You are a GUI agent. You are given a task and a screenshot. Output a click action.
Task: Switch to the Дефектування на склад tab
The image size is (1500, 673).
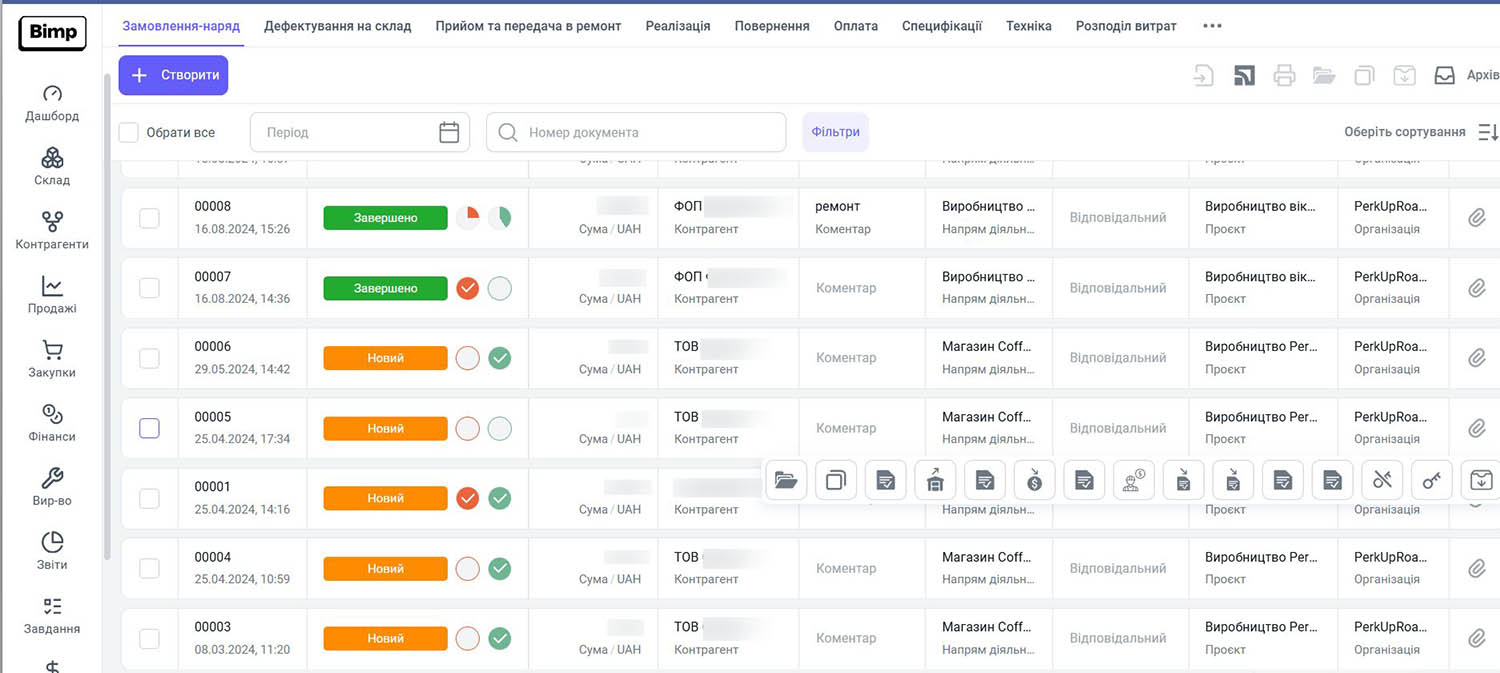pos(337,26)
